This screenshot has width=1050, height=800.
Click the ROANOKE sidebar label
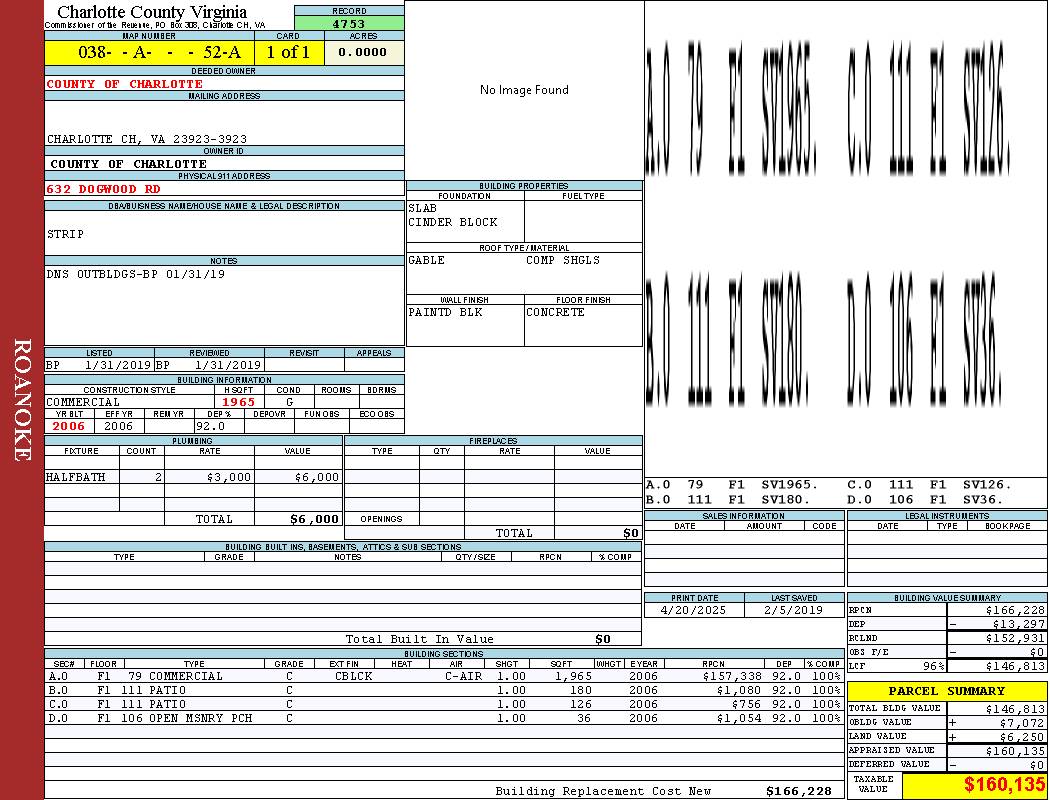coord(21,400)
